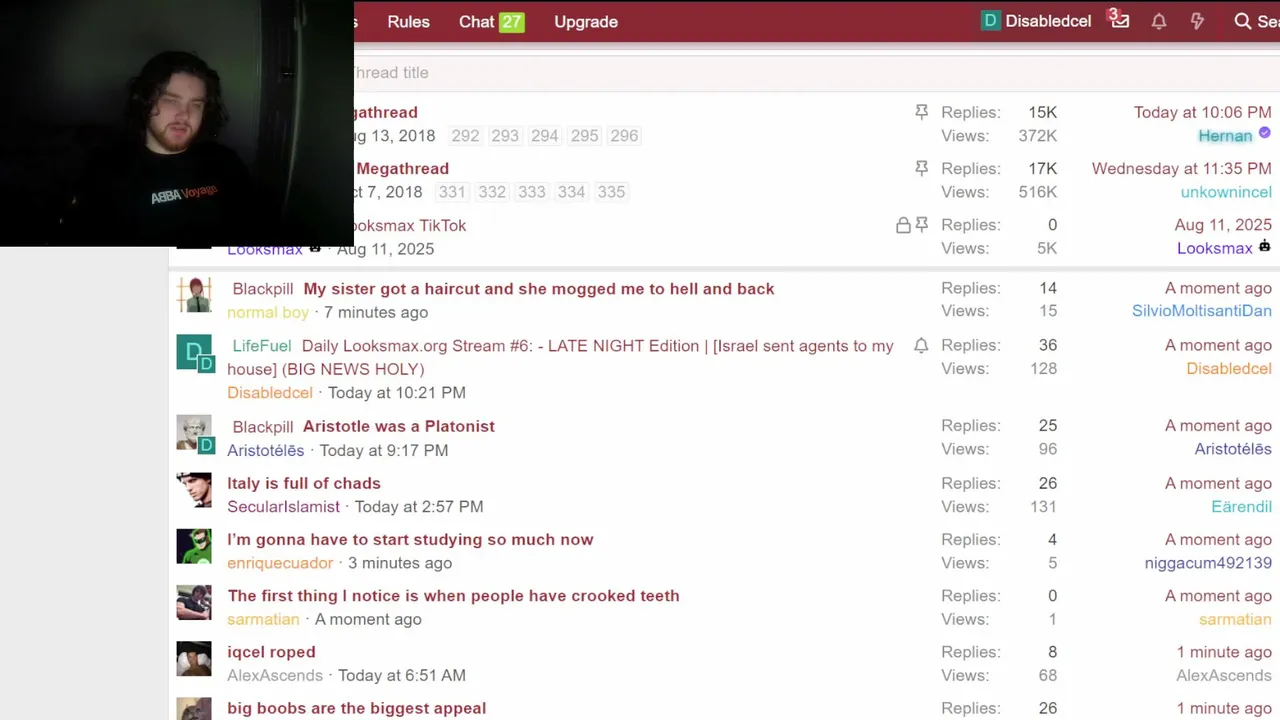Open 'crooked teeth' thread

click(x=453, y=596)
